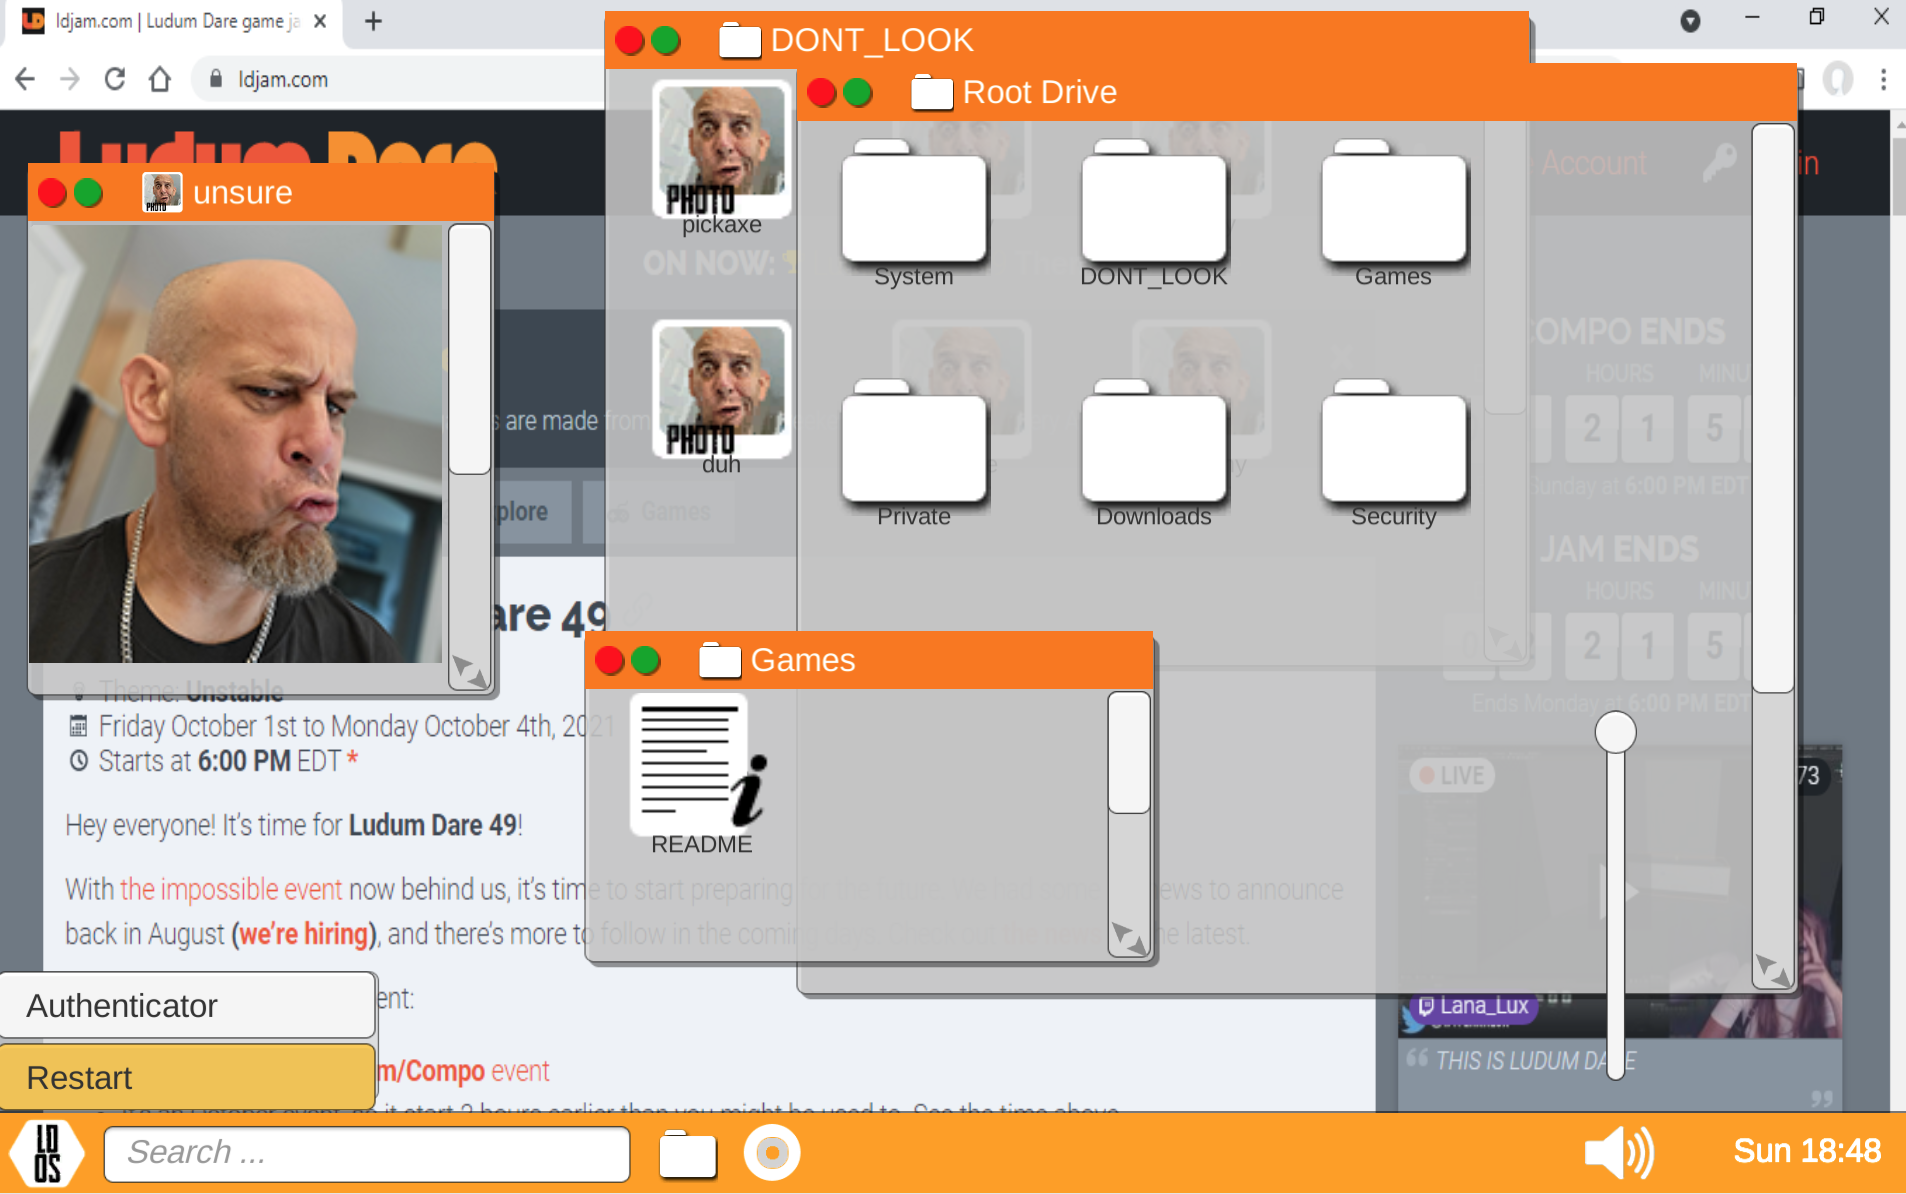Open the pickaxe photo in DONT_LOOK window
Screen dimensions: 1906x1194
click(x=721, y=149)
